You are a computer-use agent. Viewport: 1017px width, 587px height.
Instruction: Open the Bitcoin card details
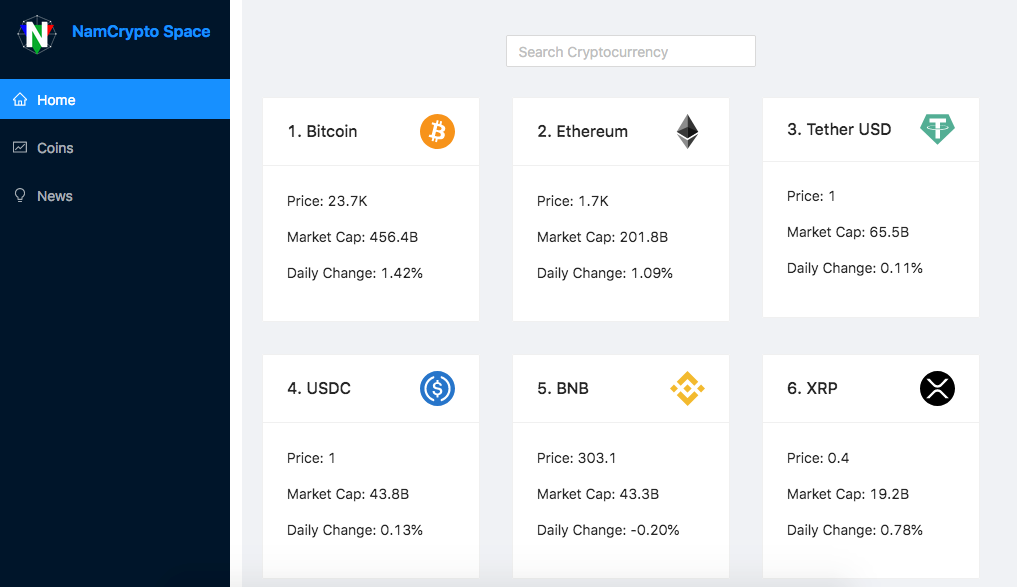point(370,209)
